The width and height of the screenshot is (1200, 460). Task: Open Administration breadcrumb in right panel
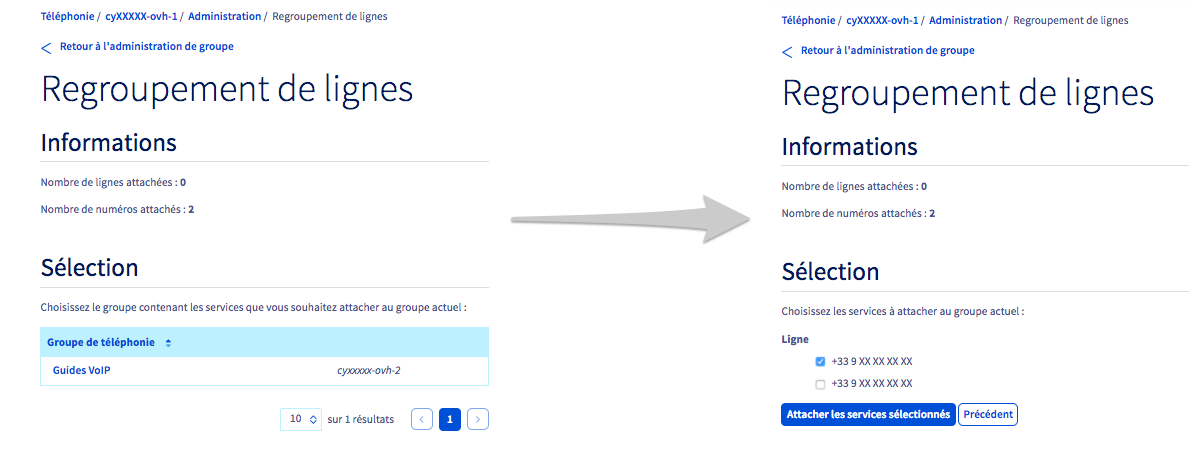click(x=965, y=20)
